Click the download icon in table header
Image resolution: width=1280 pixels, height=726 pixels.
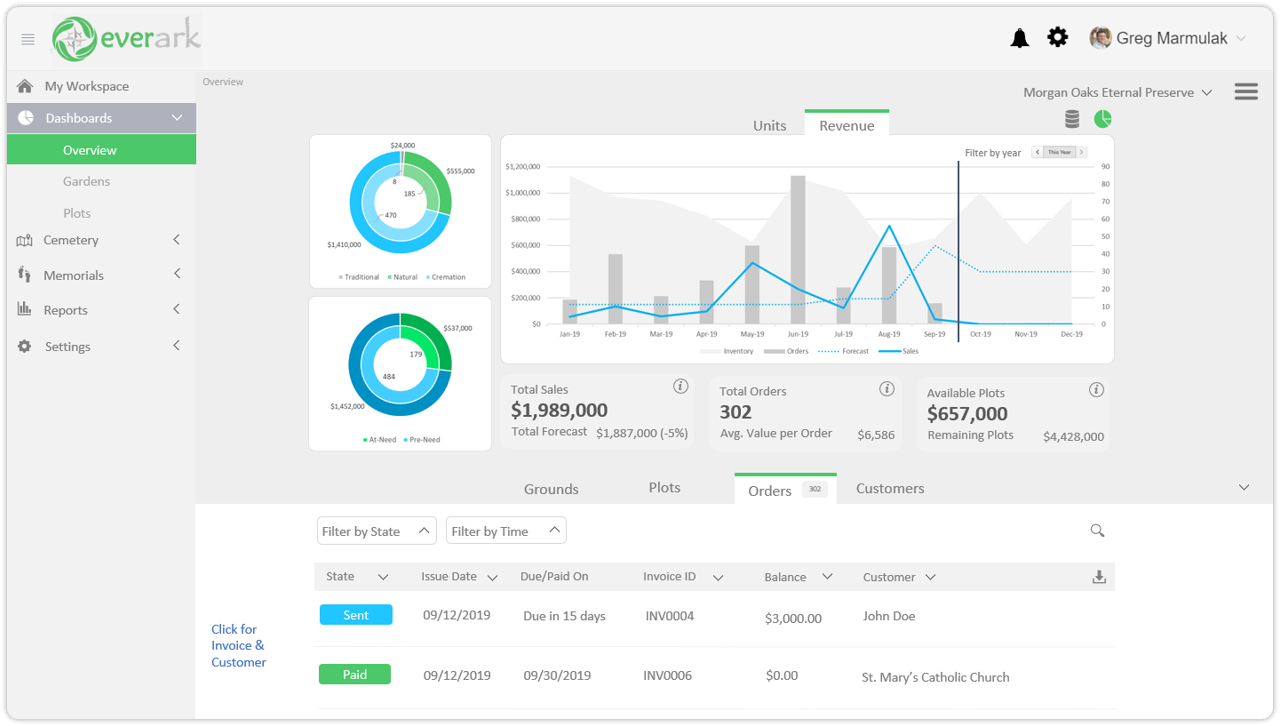coord(1099,577)
